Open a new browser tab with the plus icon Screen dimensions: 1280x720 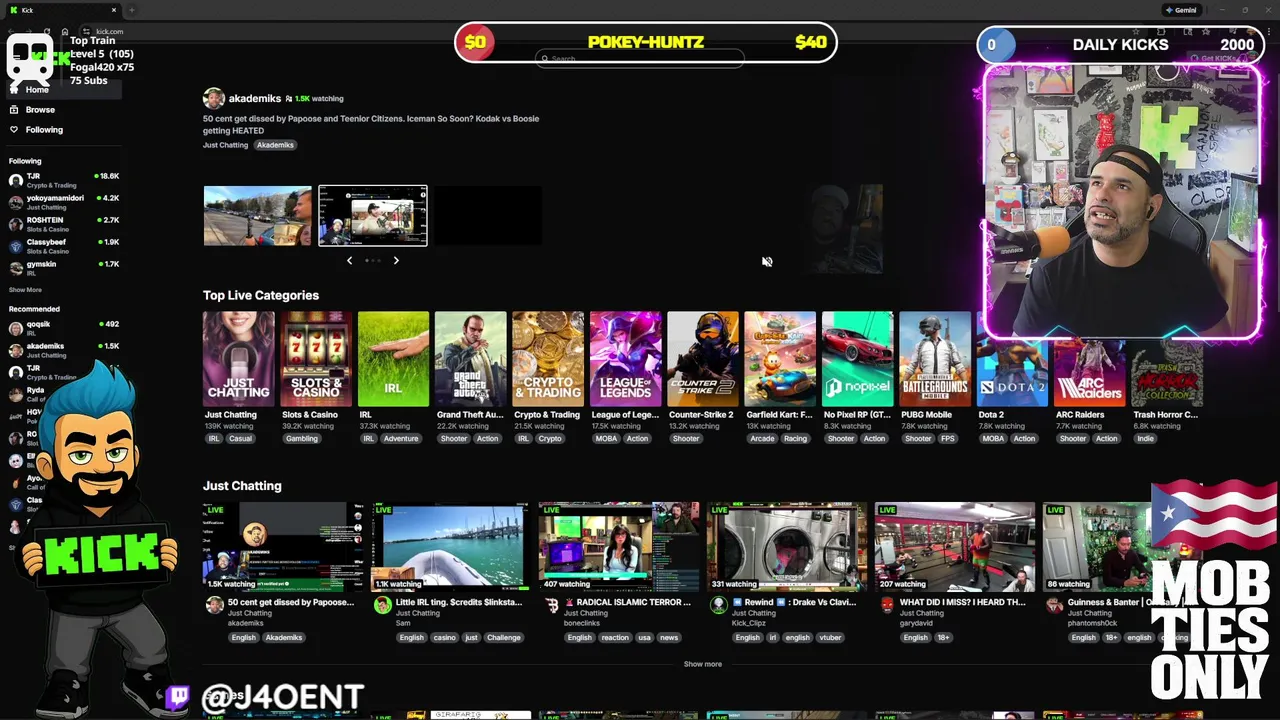[131, 10]
